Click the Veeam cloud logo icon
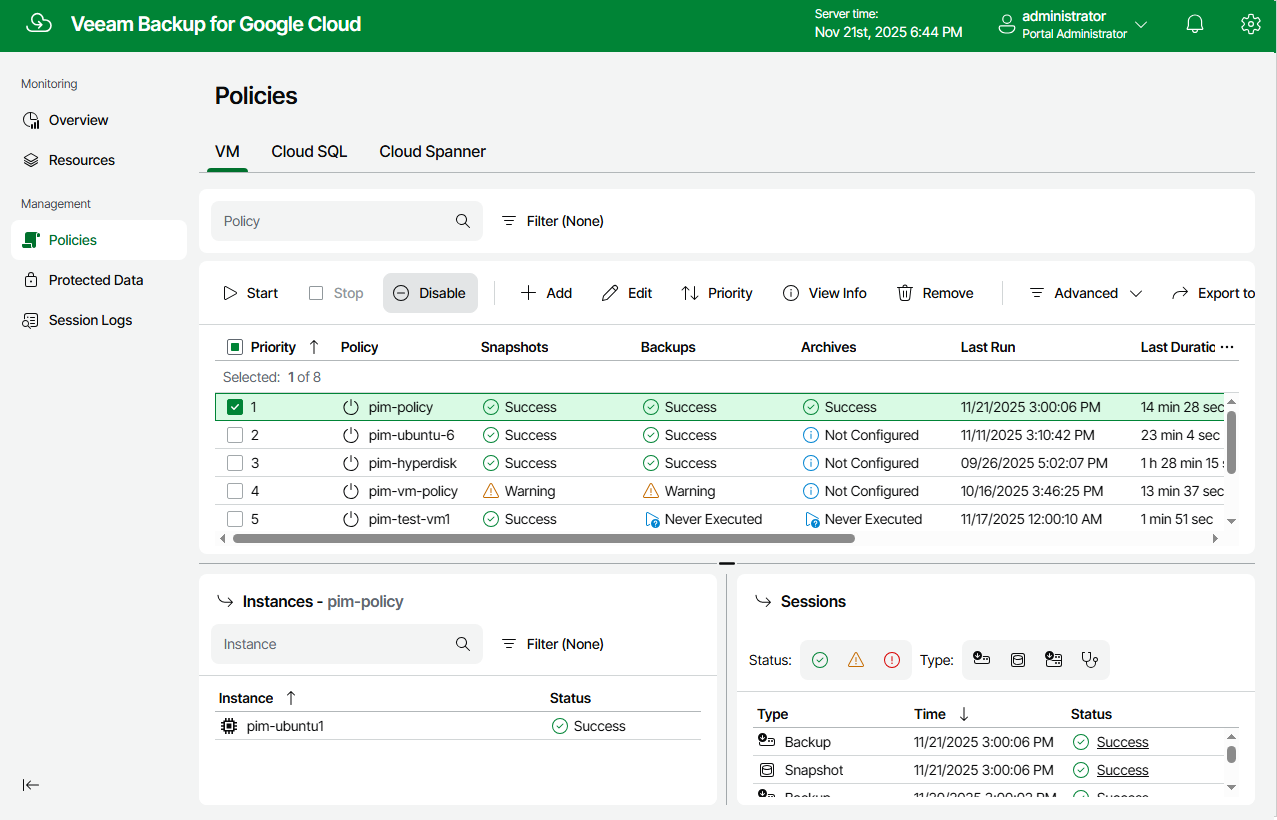The width and height of the screenshot is (1277, 820). [39, 24]
